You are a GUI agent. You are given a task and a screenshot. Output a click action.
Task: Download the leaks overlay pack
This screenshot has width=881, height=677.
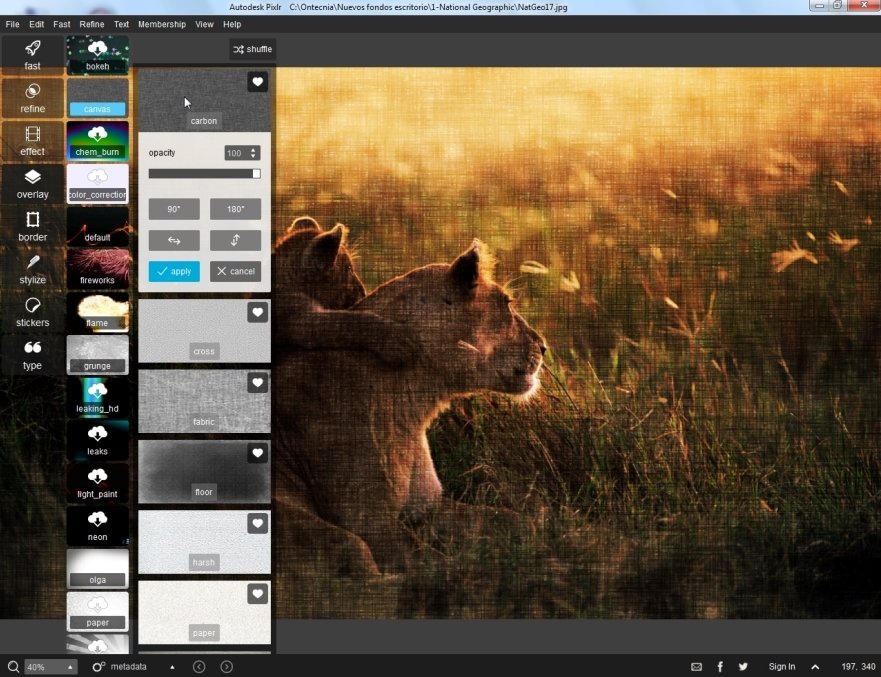pos(97,440)
